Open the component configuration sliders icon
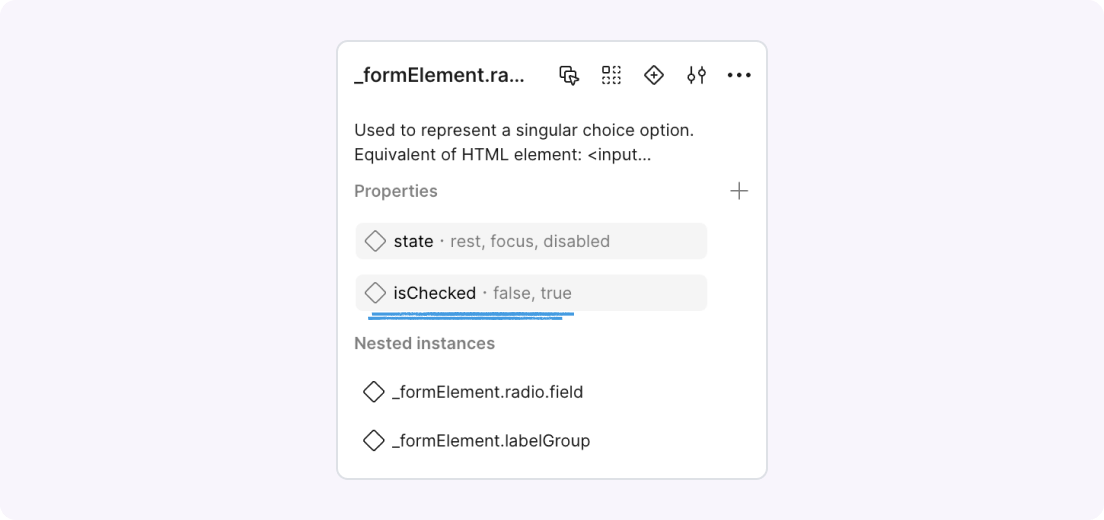Image resolution: width=1104 pixels, height=520 pixels. click(697, 75)
